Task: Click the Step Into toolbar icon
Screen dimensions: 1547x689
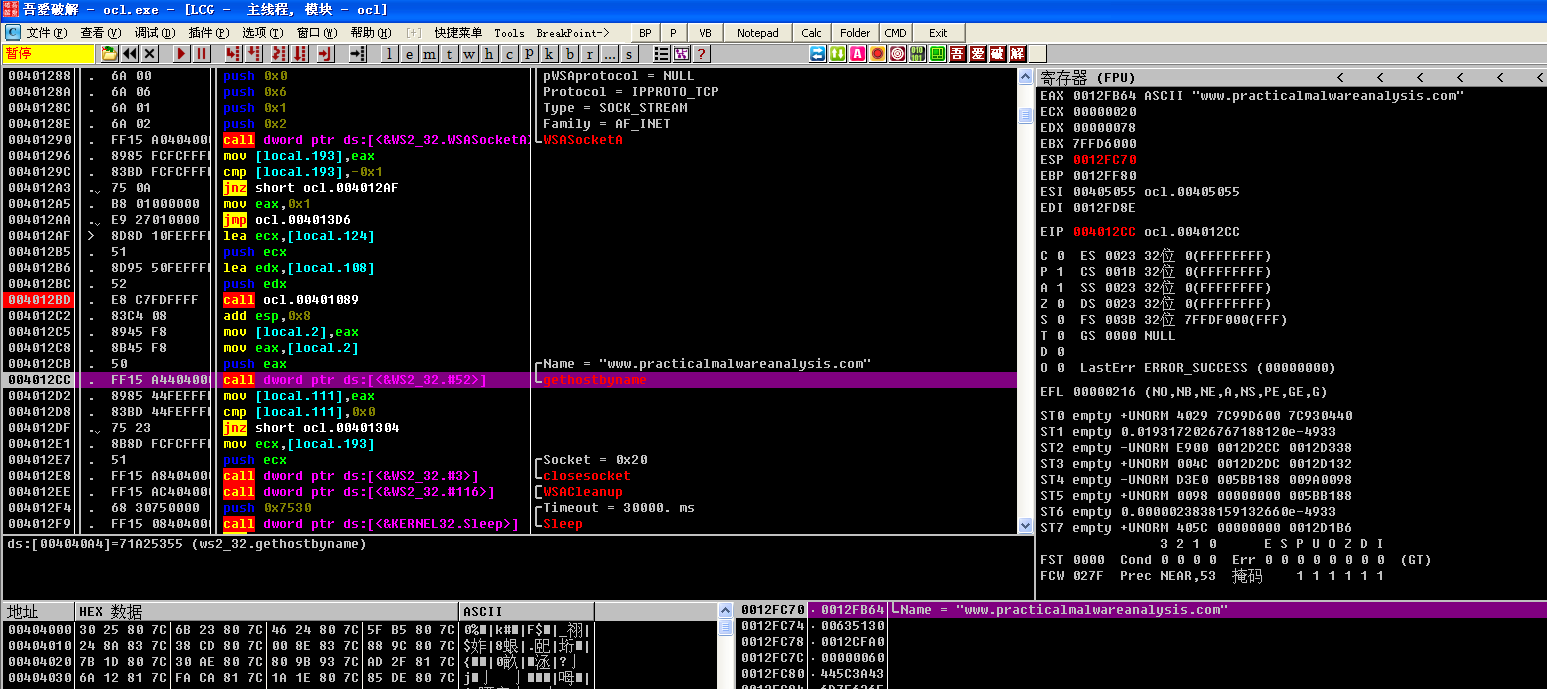Action: click(x=234, y=54)
